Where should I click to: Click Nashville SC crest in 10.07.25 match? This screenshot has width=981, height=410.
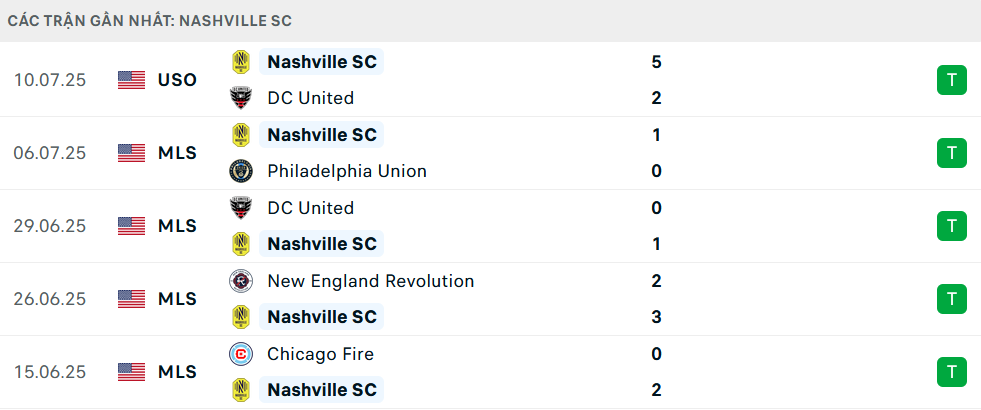[x=241, y=62]
